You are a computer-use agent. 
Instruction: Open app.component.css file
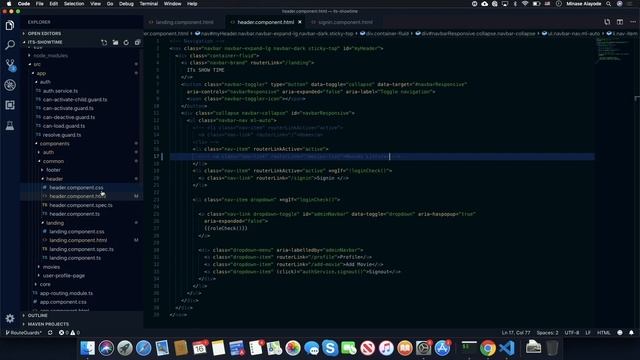63,302
